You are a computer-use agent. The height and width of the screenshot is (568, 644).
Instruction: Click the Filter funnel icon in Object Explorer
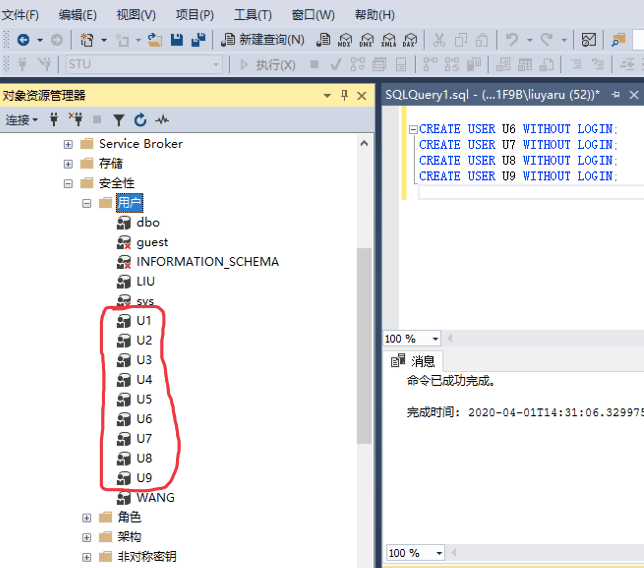[119, 120]
